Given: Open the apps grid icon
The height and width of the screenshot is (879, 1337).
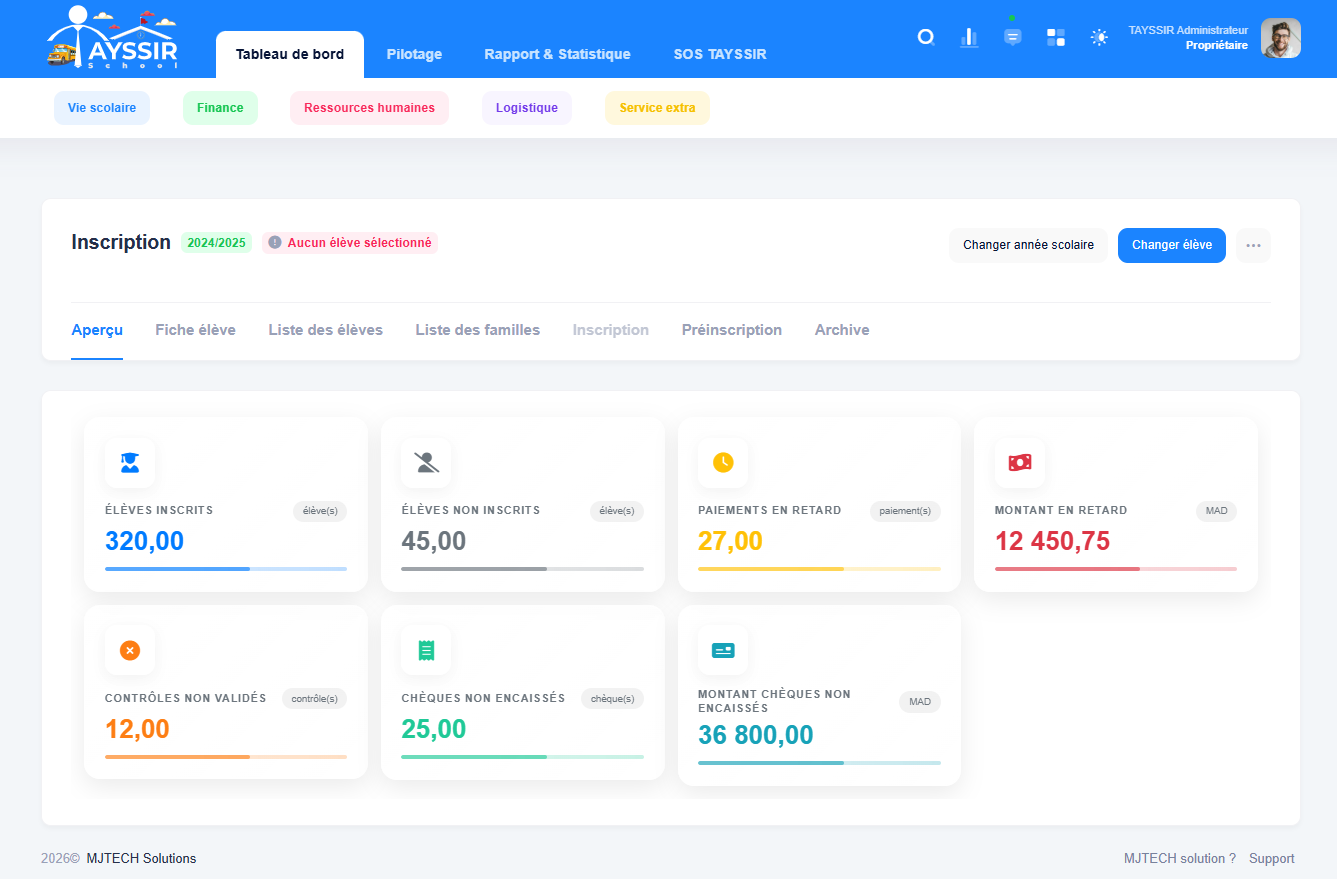Looking at the screenshot, I should tap(1056, 38).
